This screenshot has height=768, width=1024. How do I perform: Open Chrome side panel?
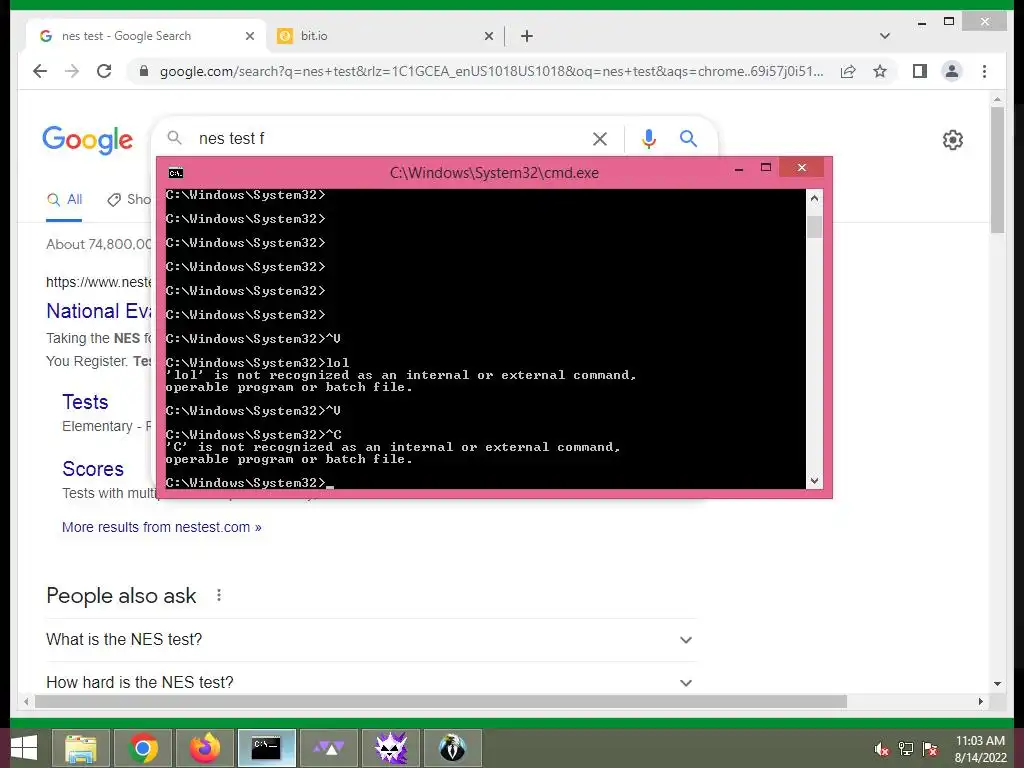click(x=920, y=71)
